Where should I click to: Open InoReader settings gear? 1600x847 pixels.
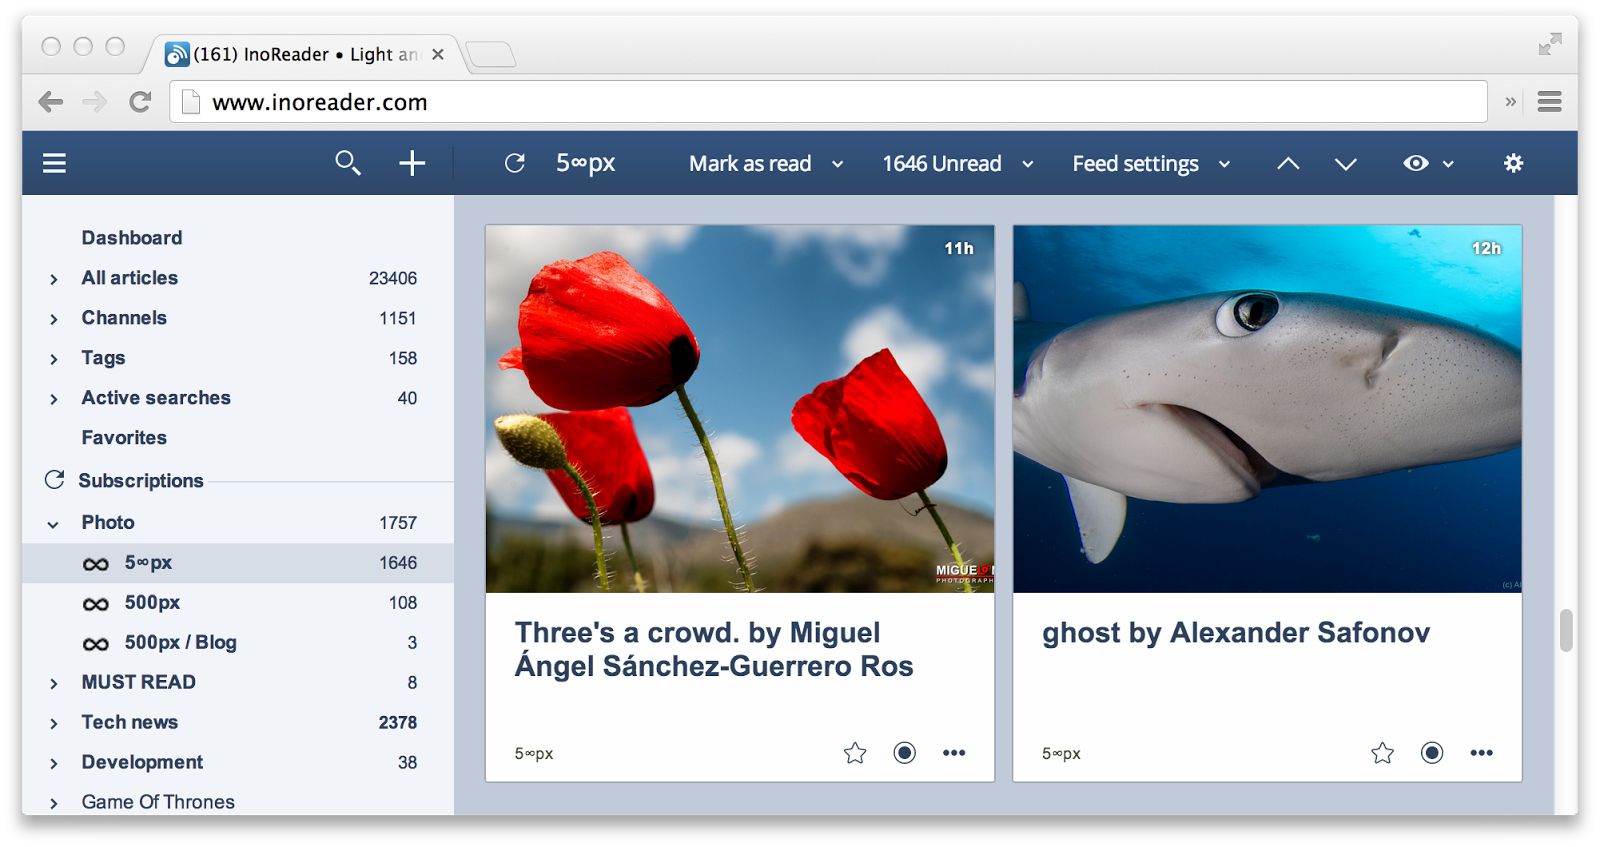coord(1514,163)
